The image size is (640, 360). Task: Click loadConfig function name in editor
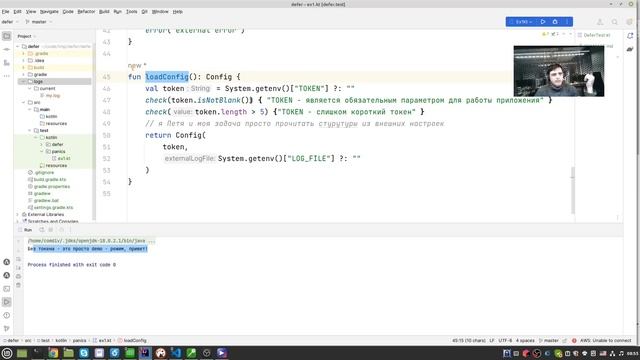pos(167,77)
